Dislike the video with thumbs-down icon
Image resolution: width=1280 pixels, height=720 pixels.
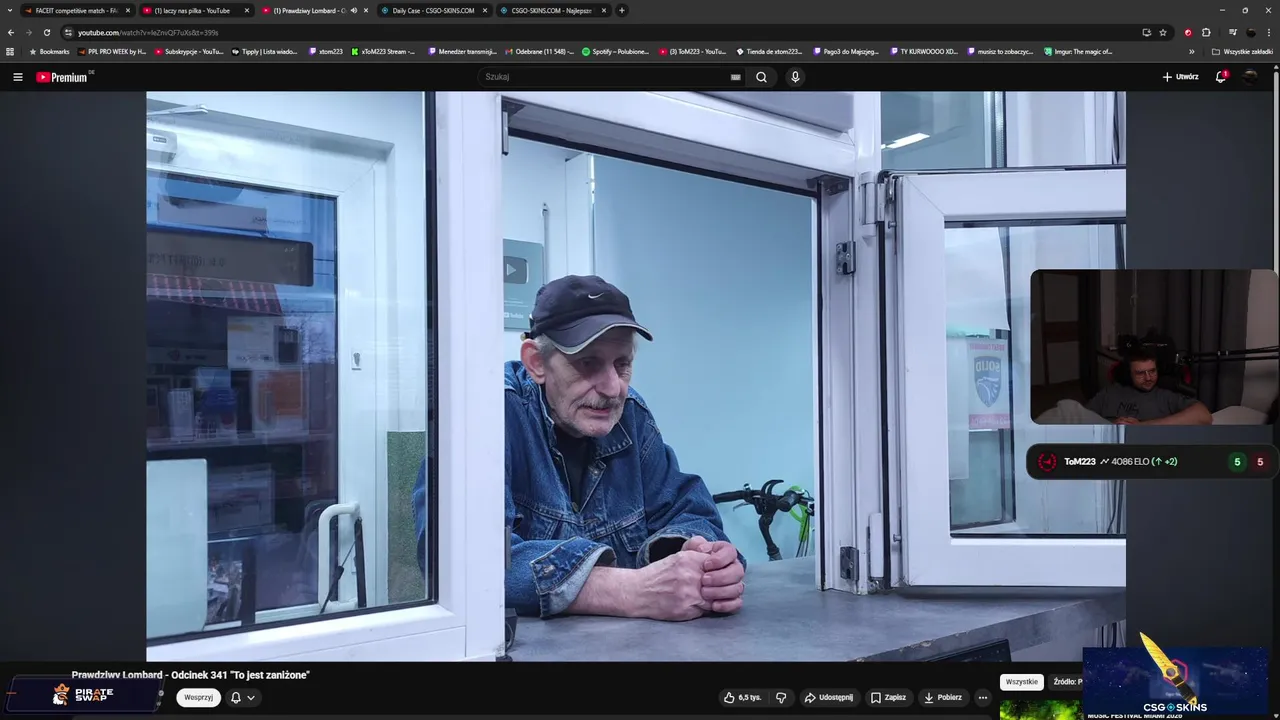[781, 697]
